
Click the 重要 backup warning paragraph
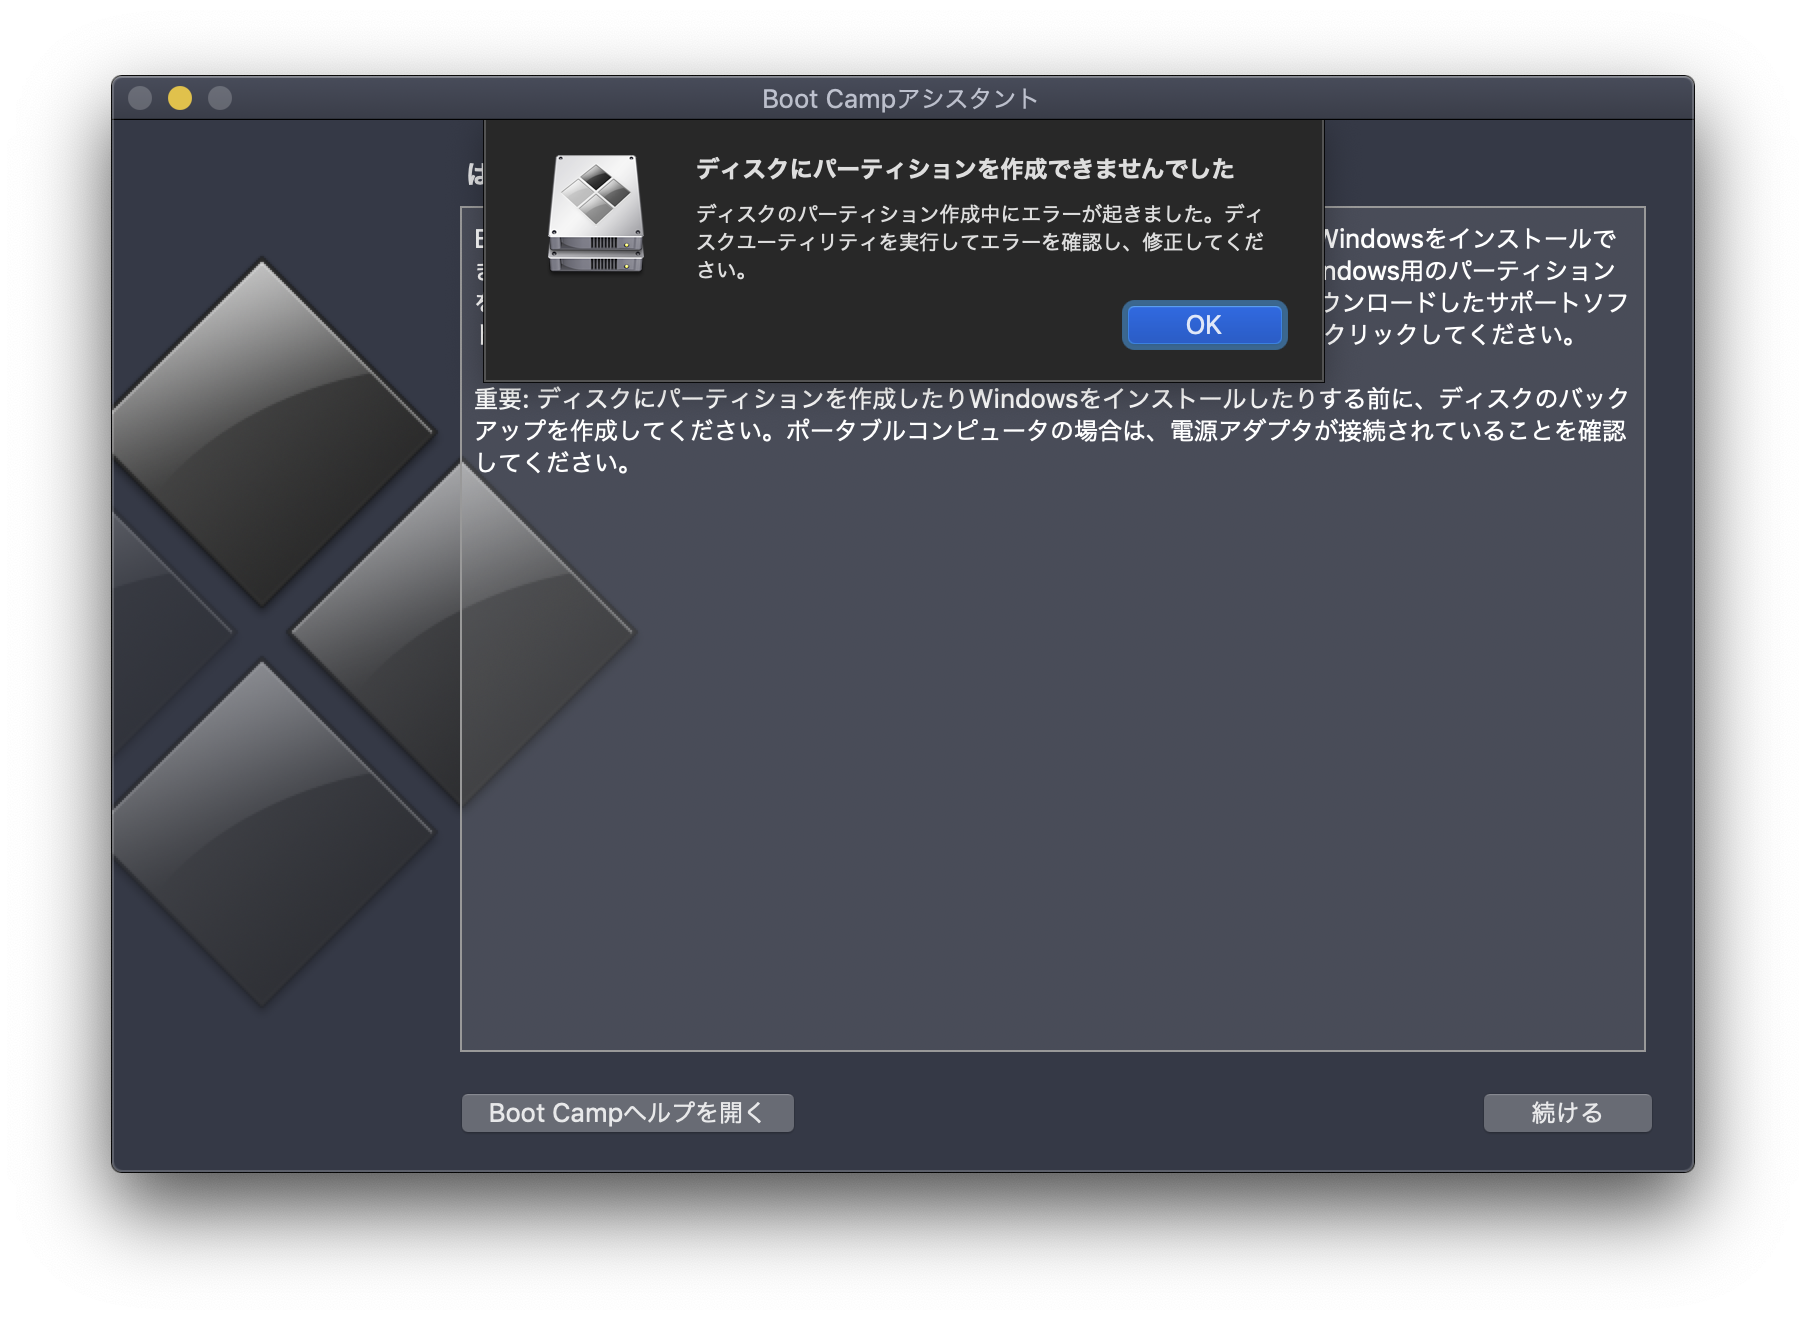point(1051,431)
